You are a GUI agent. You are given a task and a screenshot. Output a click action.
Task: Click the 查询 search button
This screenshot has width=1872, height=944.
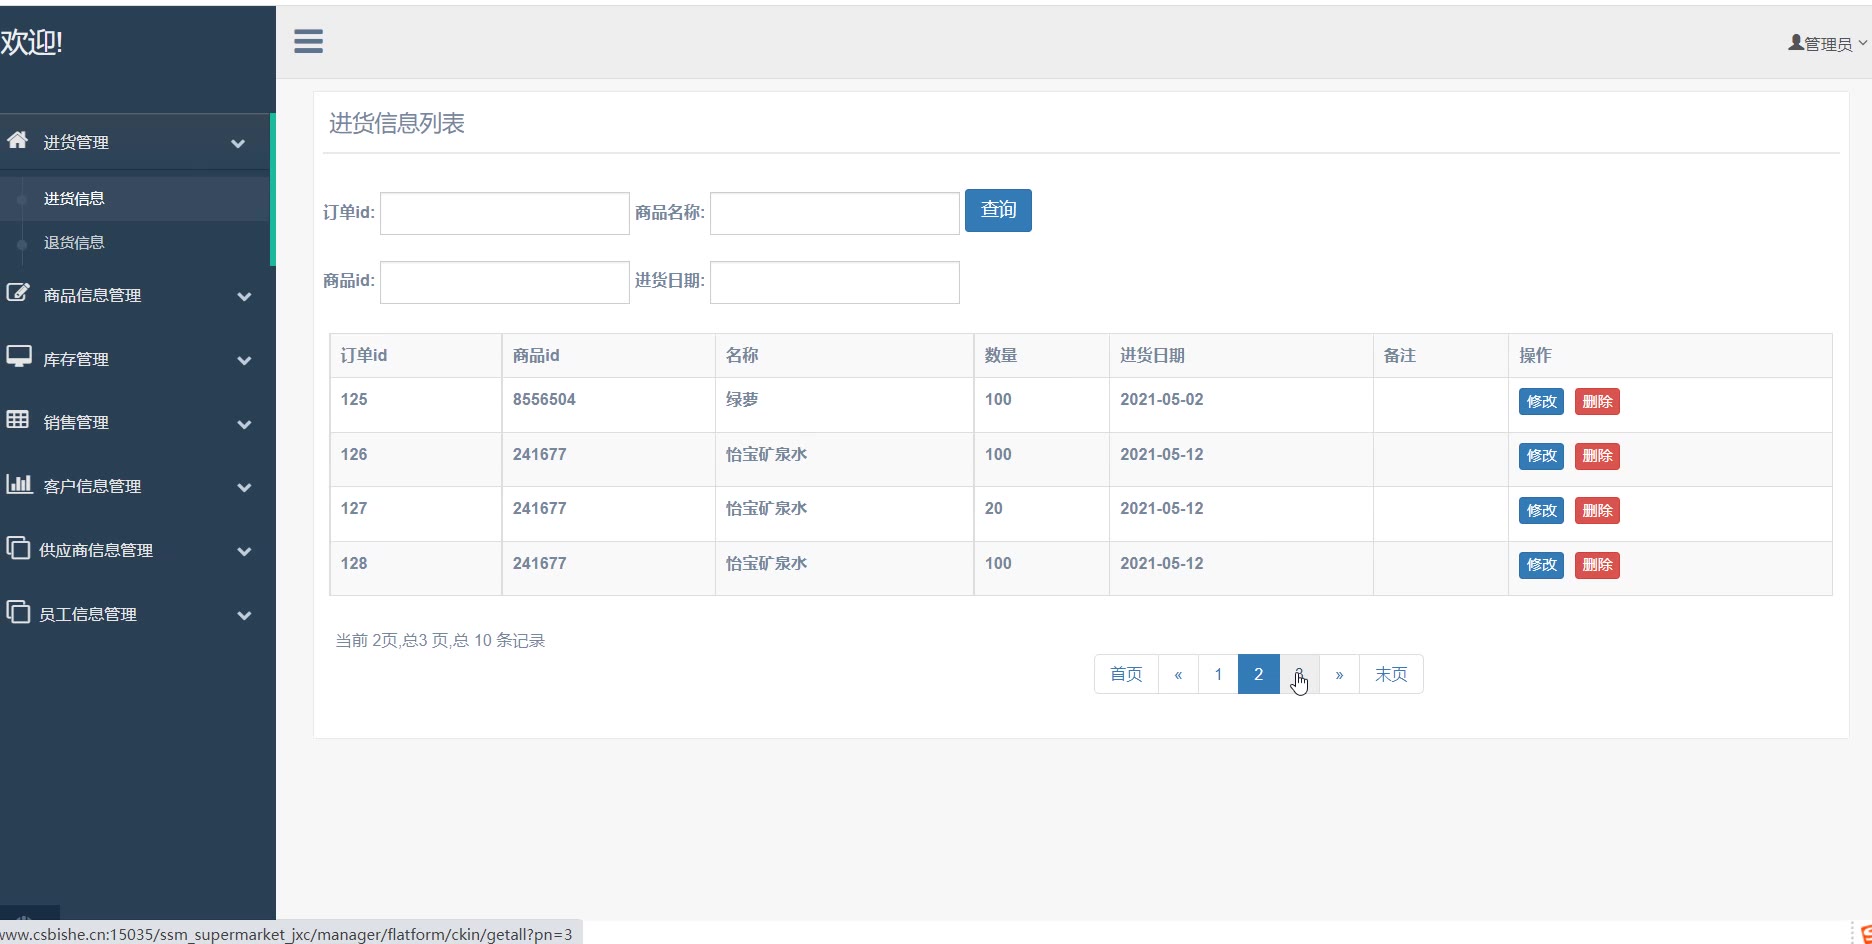(998, 210)
